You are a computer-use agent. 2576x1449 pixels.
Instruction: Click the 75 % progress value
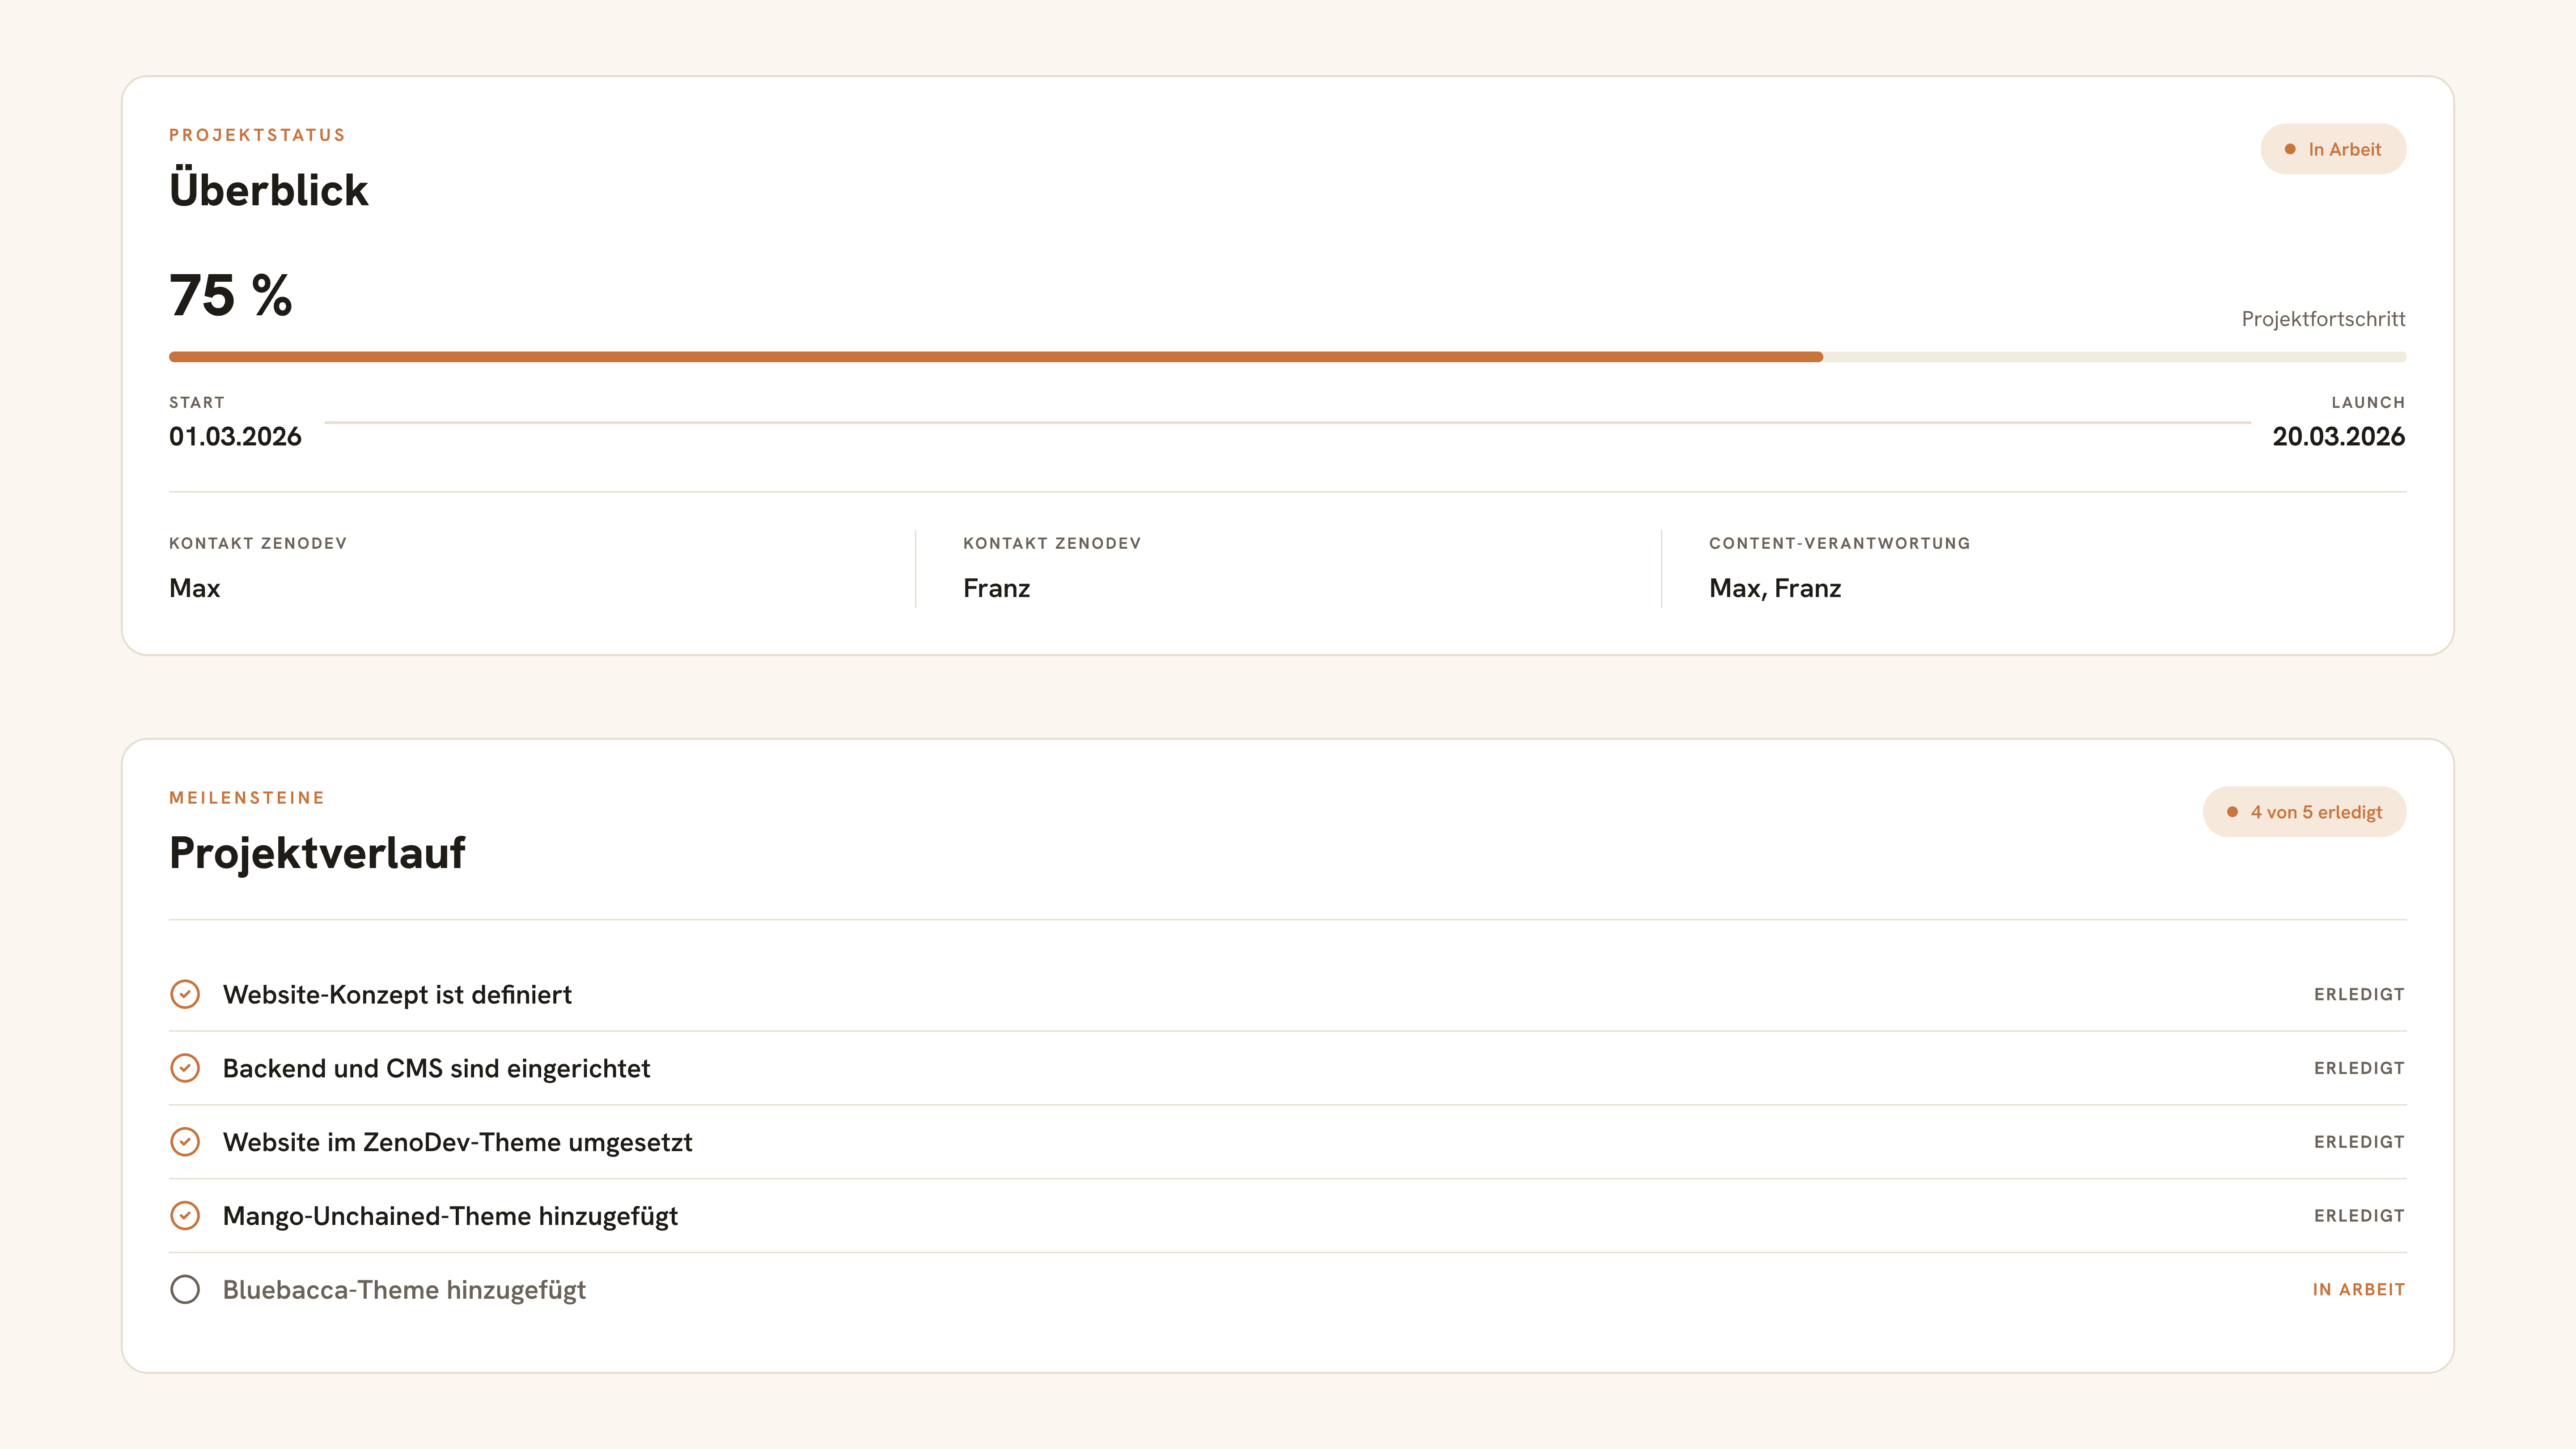pyautogui.click(x=231, y=296)
